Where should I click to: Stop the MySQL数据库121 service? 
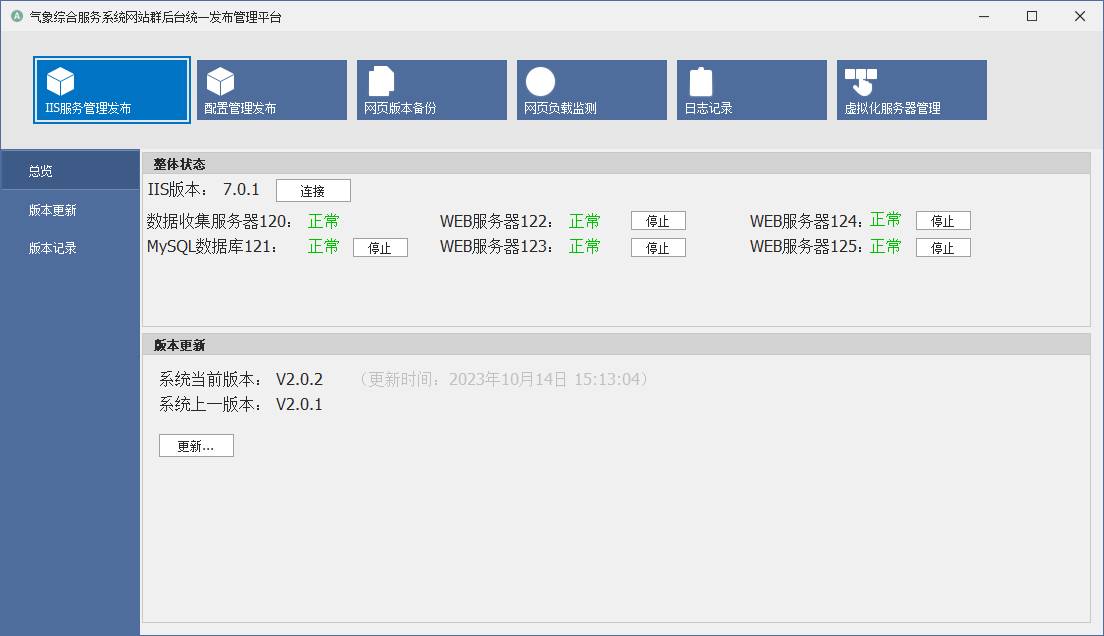(380, 248)
